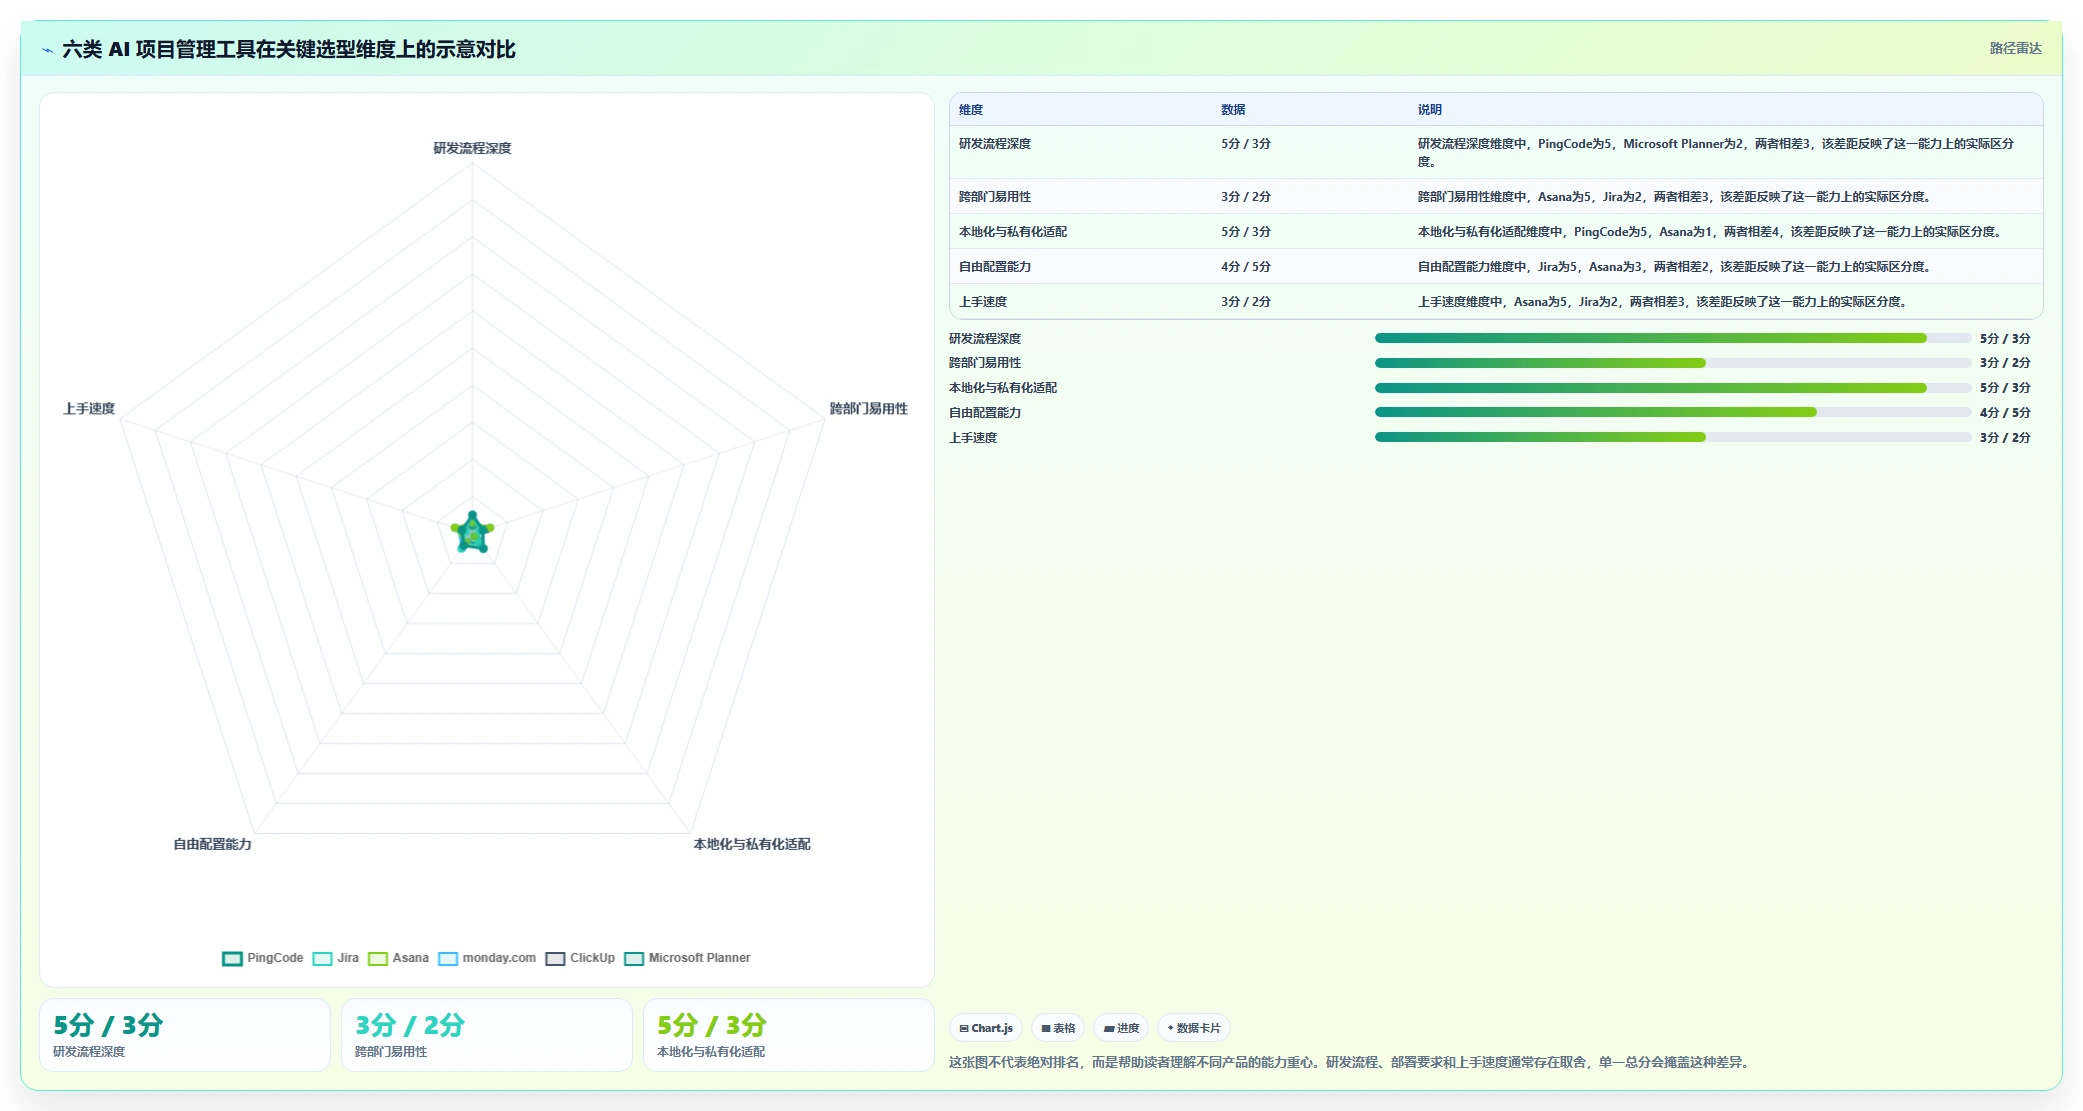The width and height of the screenshot is (2083, 1111).
Task: Select the 表格 tag chip
Action: (x=1058, y=1028)
